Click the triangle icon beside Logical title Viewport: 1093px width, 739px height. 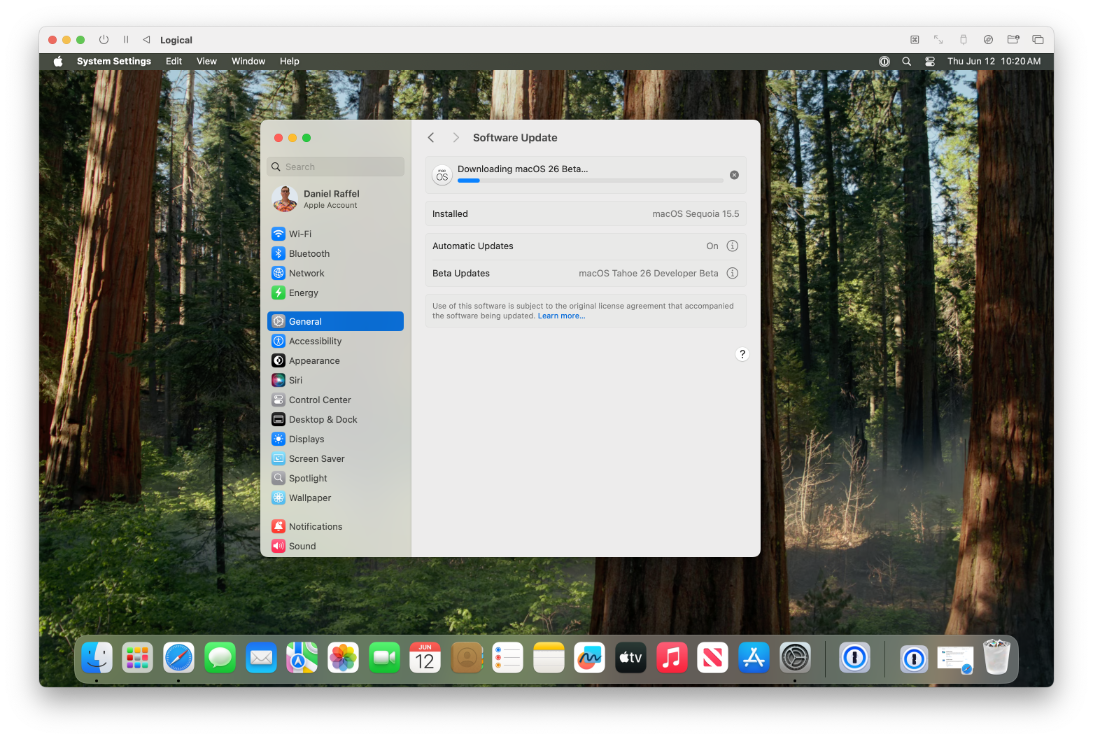point(146,40)
